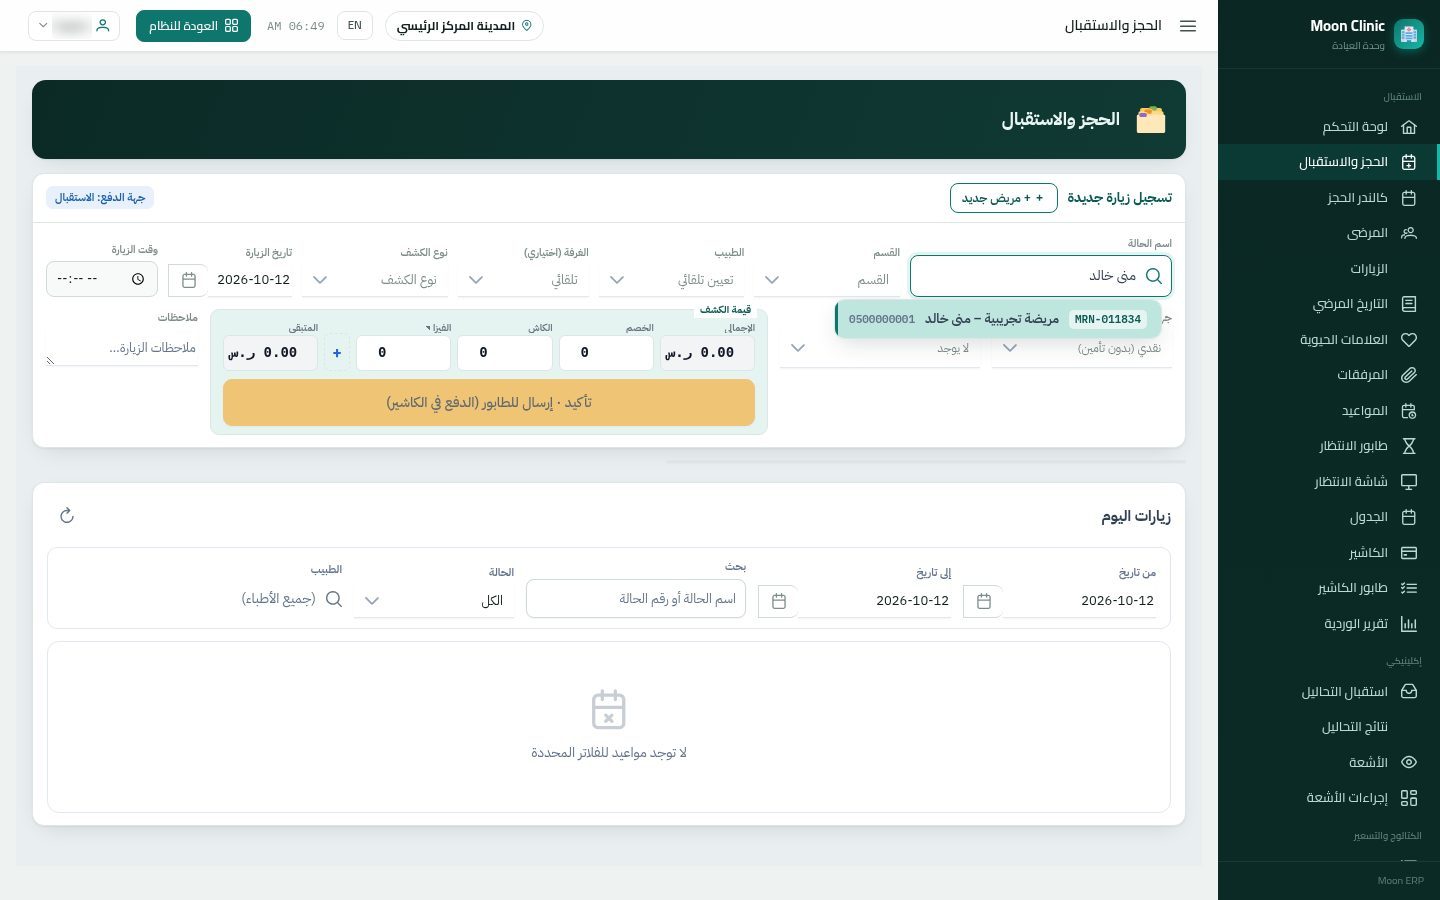Open the الطبيب تعيين تلقائي dropdown
1440x900 pixels.
click(x=672, y=280)
